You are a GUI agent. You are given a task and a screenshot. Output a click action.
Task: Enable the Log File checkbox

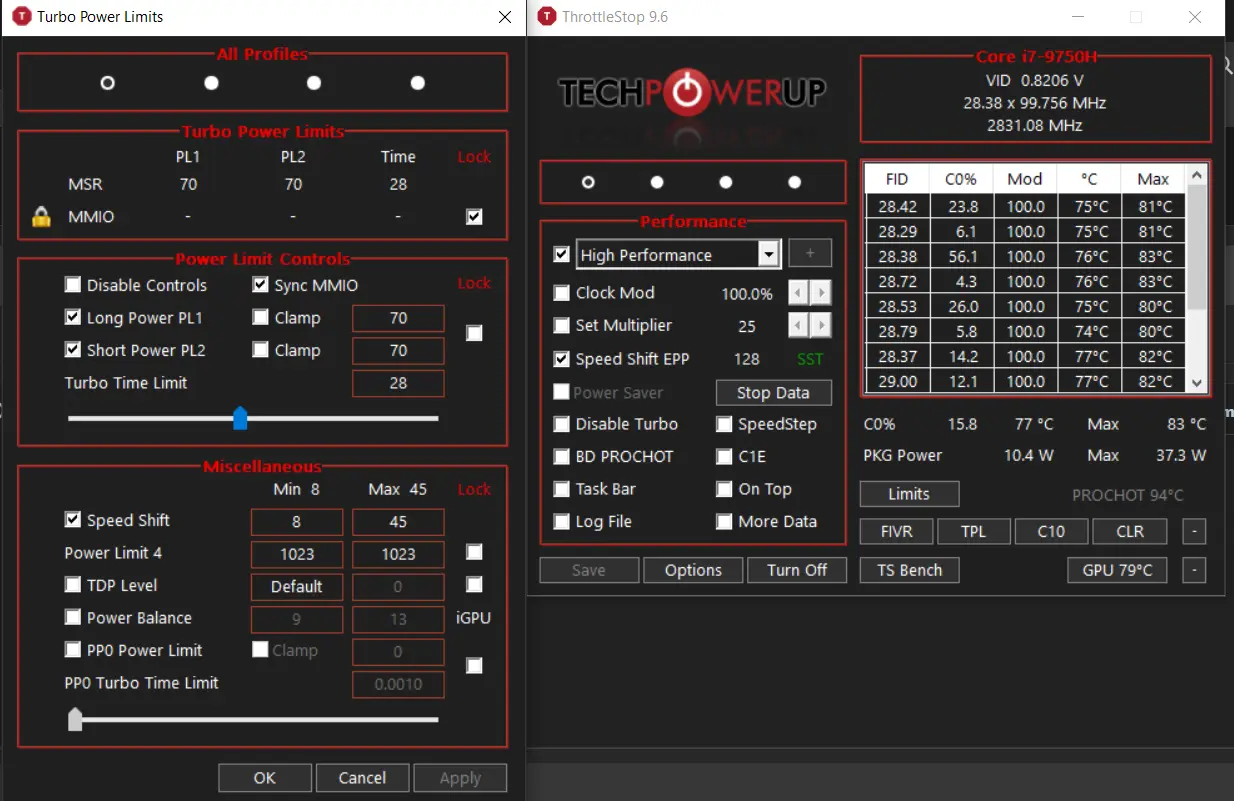[x=562, y=522]
